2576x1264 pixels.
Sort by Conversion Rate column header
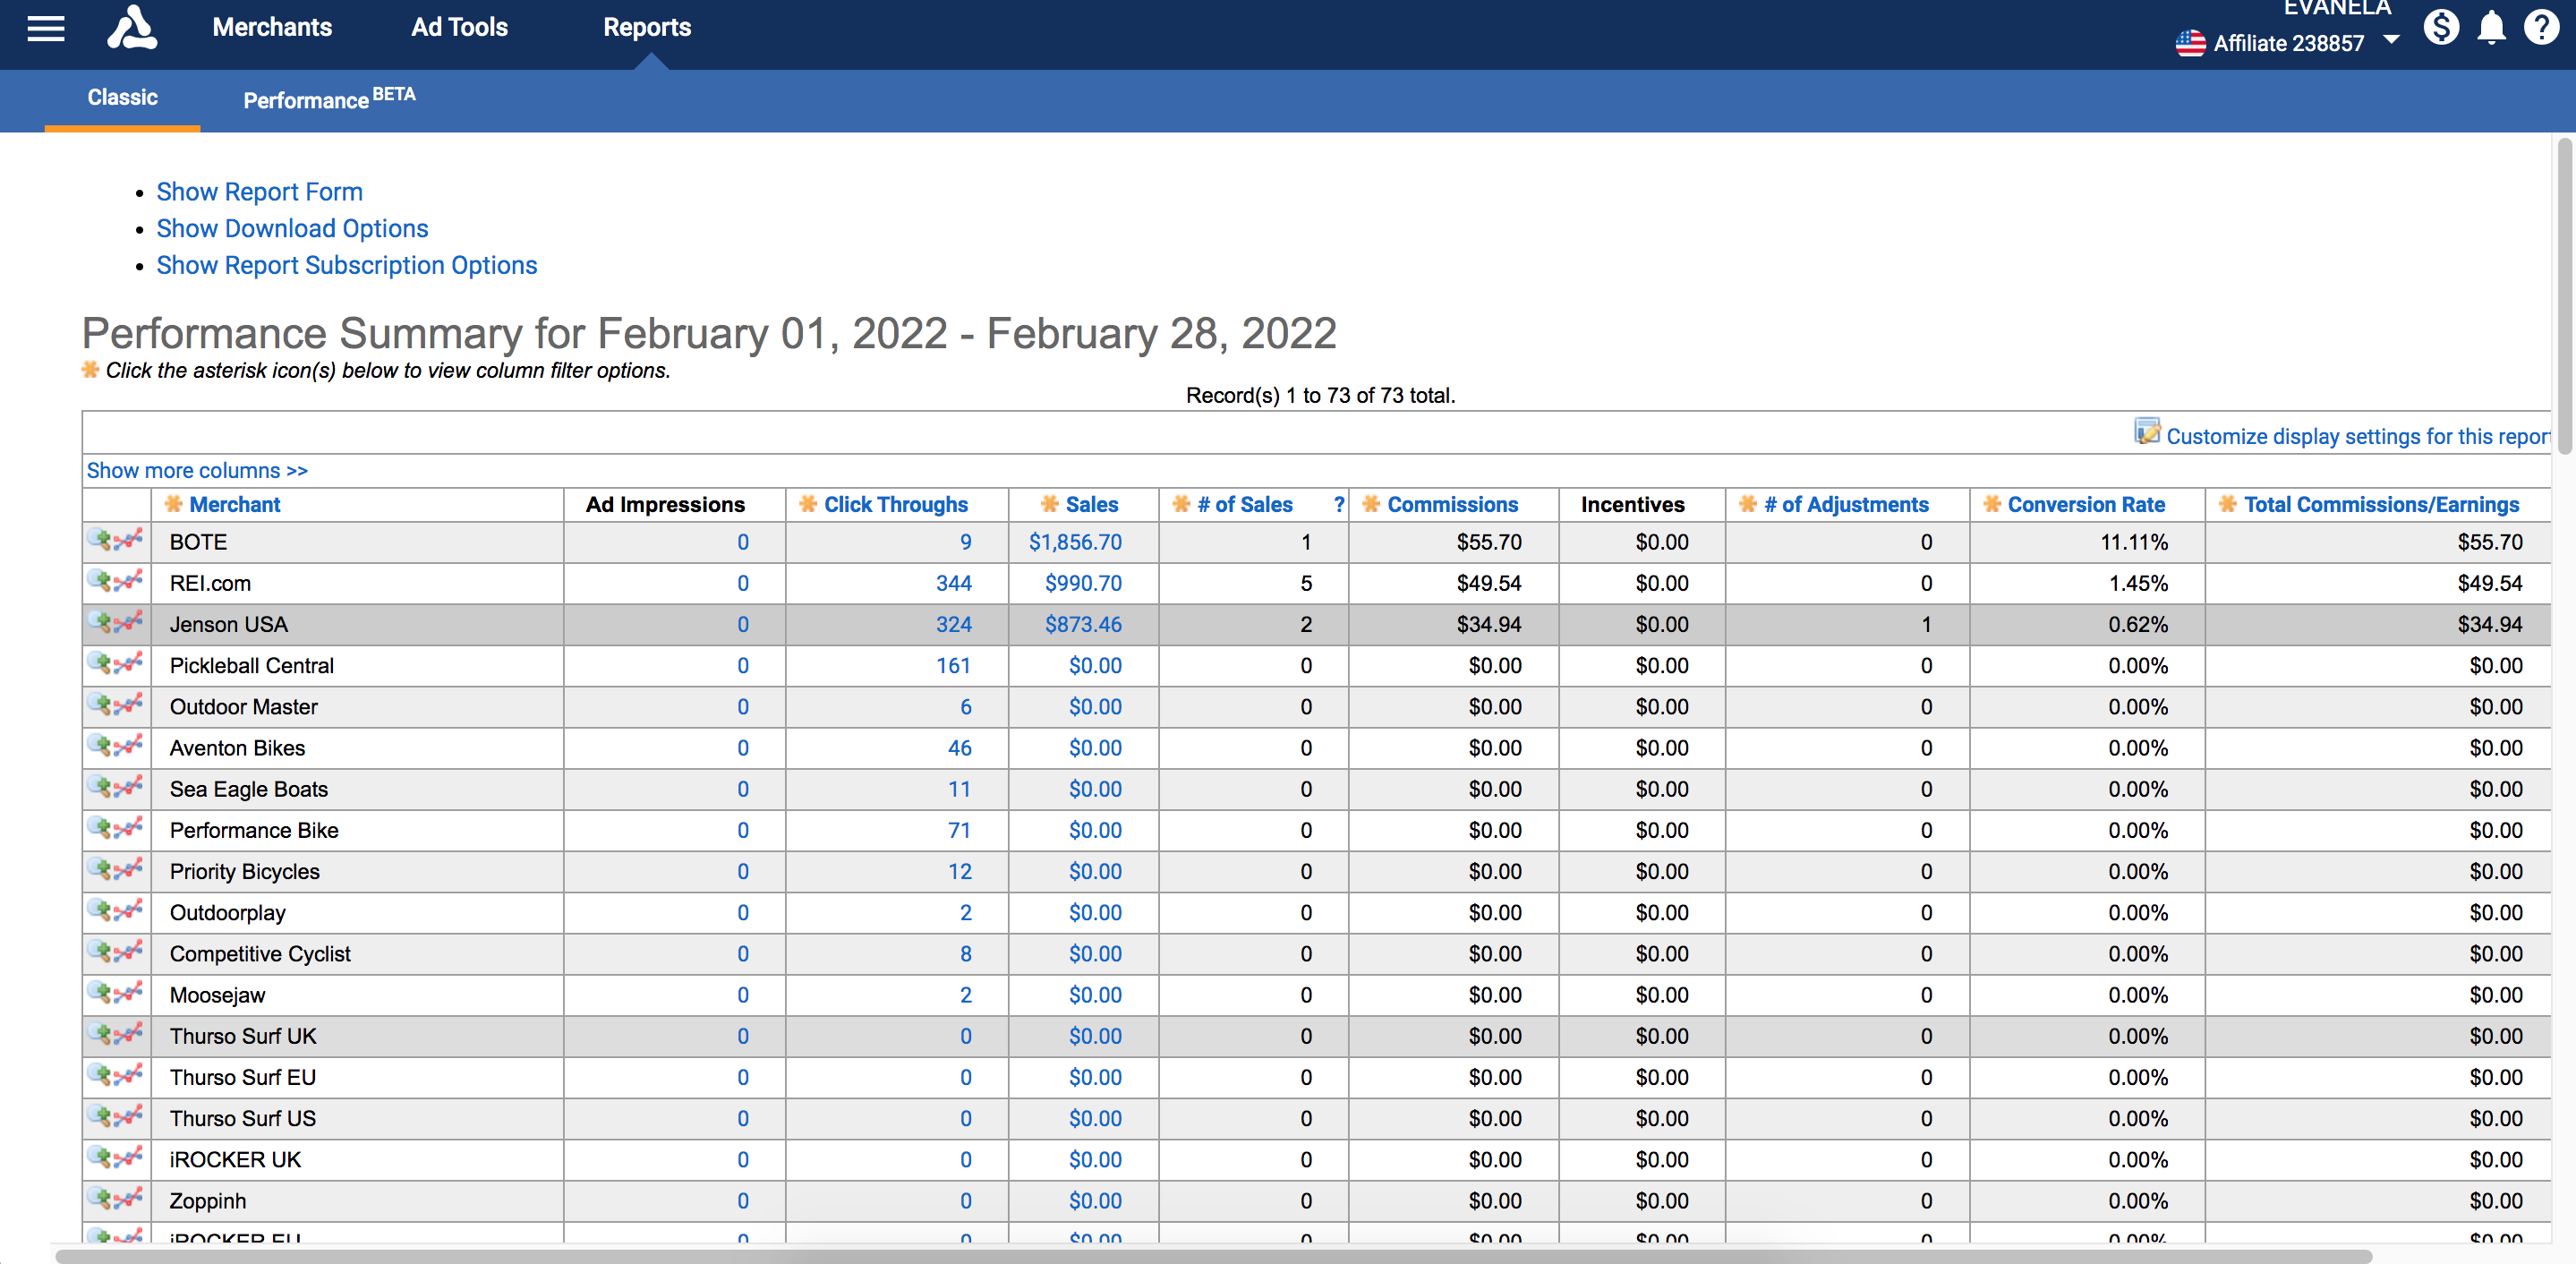pyautogui.click(x=2086, y=505)
